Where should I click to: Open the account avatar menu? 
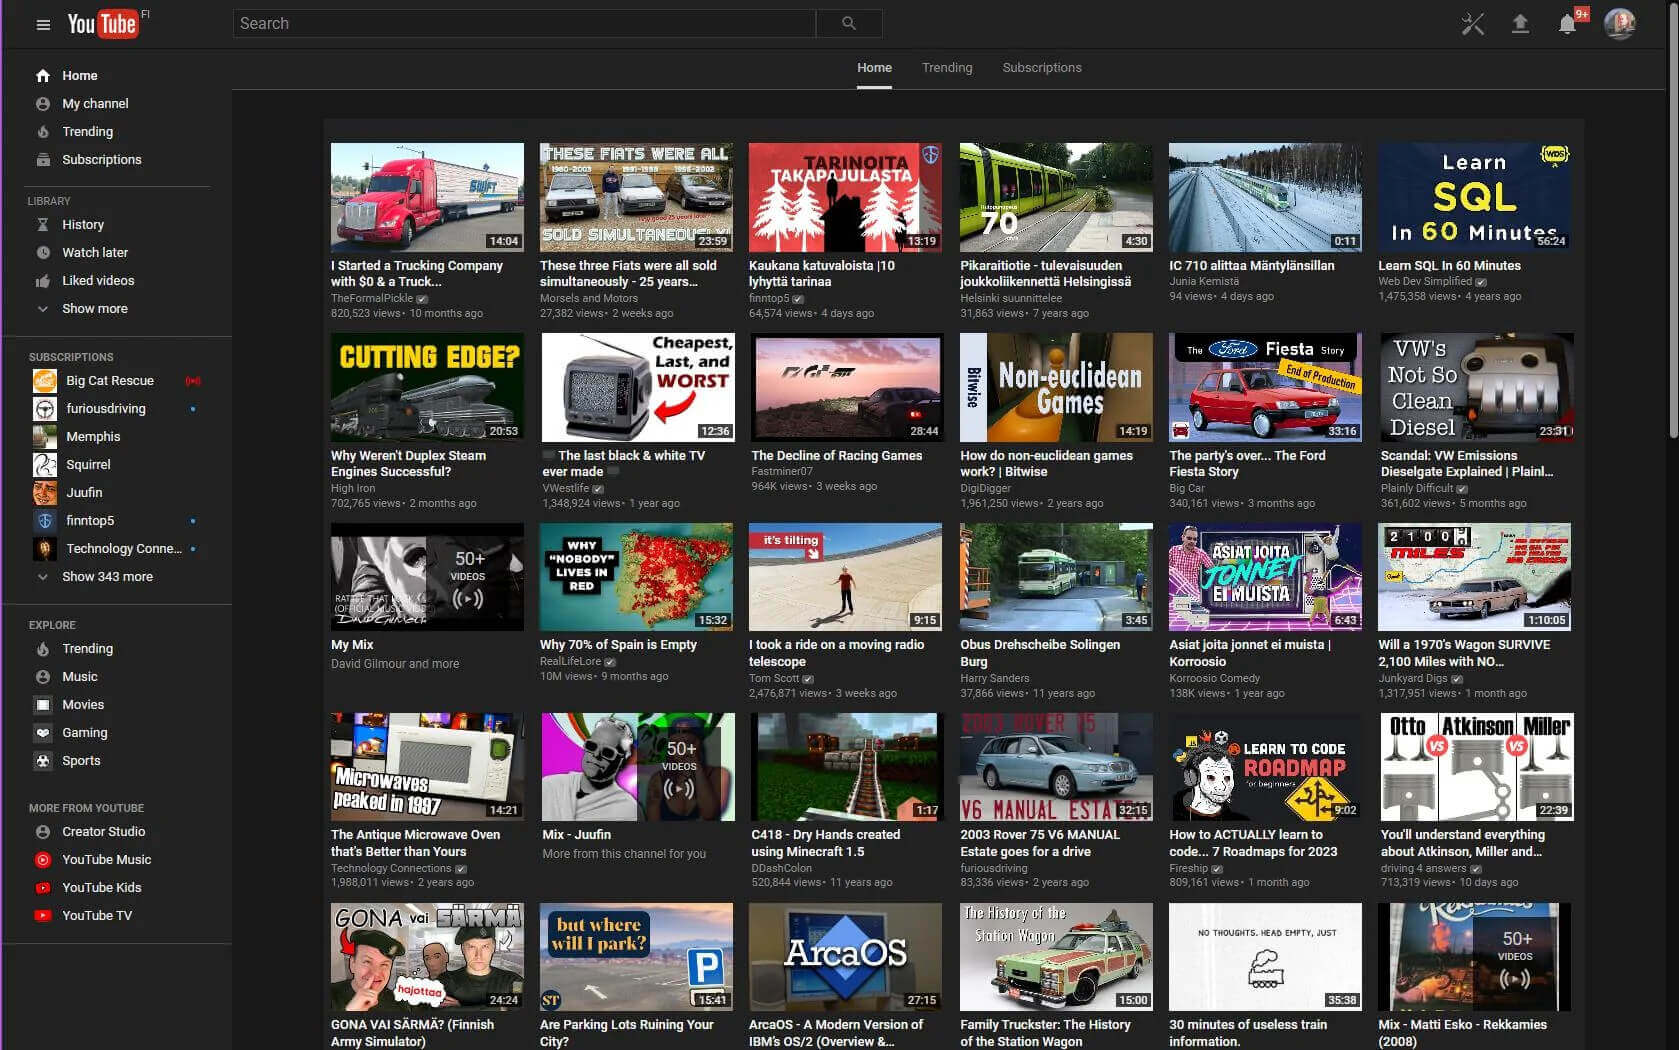pos(1620,23)
